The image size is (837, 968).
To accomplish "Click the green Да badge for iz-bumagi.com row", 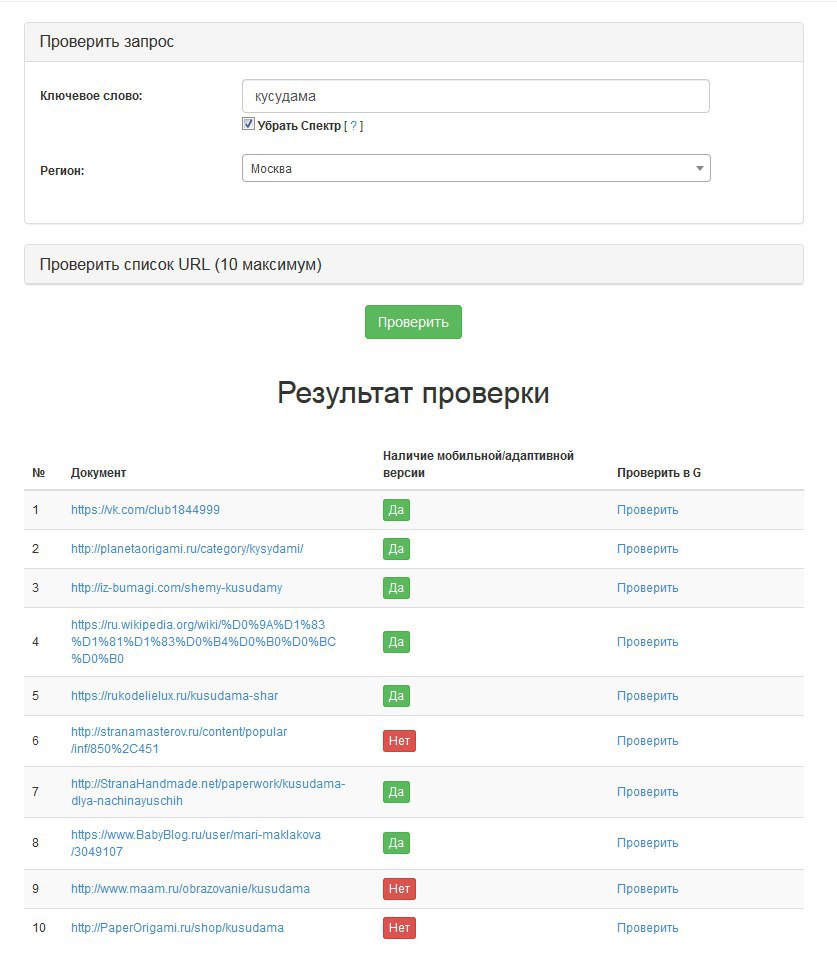I will click(396, 588).
